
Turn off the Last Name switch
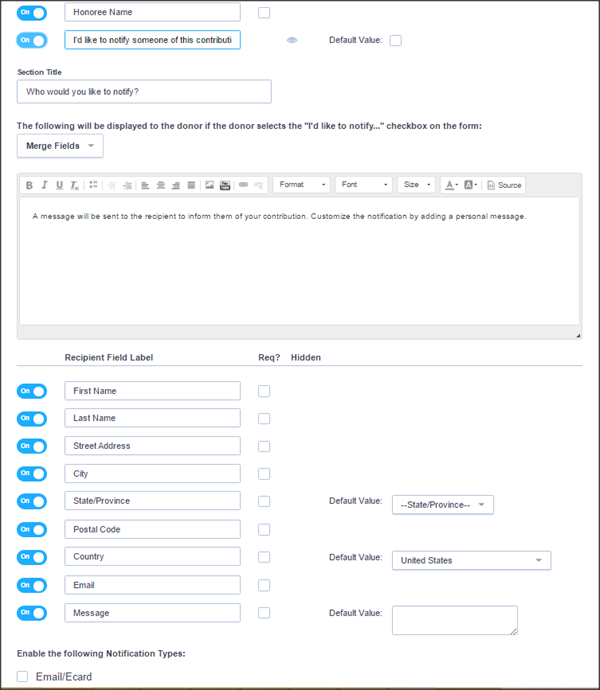tap(32, 418)
